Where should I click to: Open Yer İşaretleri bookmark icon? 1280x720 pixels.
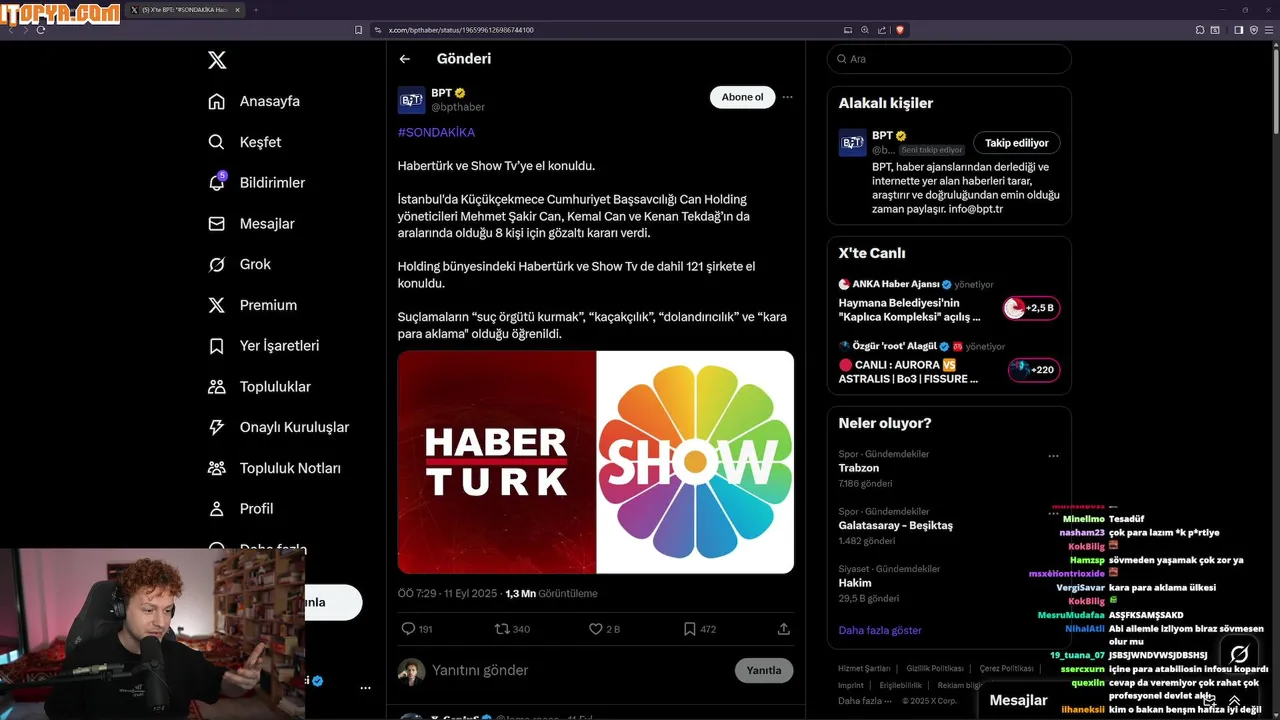[x=216, y=346]
